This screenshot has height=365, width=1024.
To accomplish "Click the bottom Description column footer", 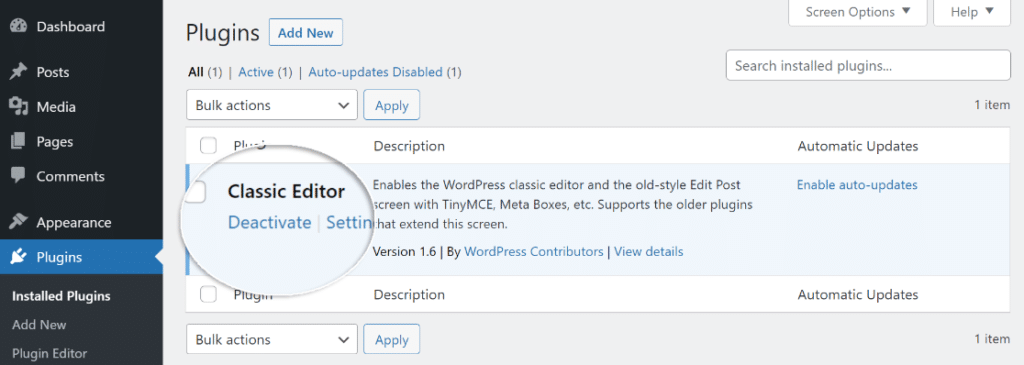I will pos(409,295).
